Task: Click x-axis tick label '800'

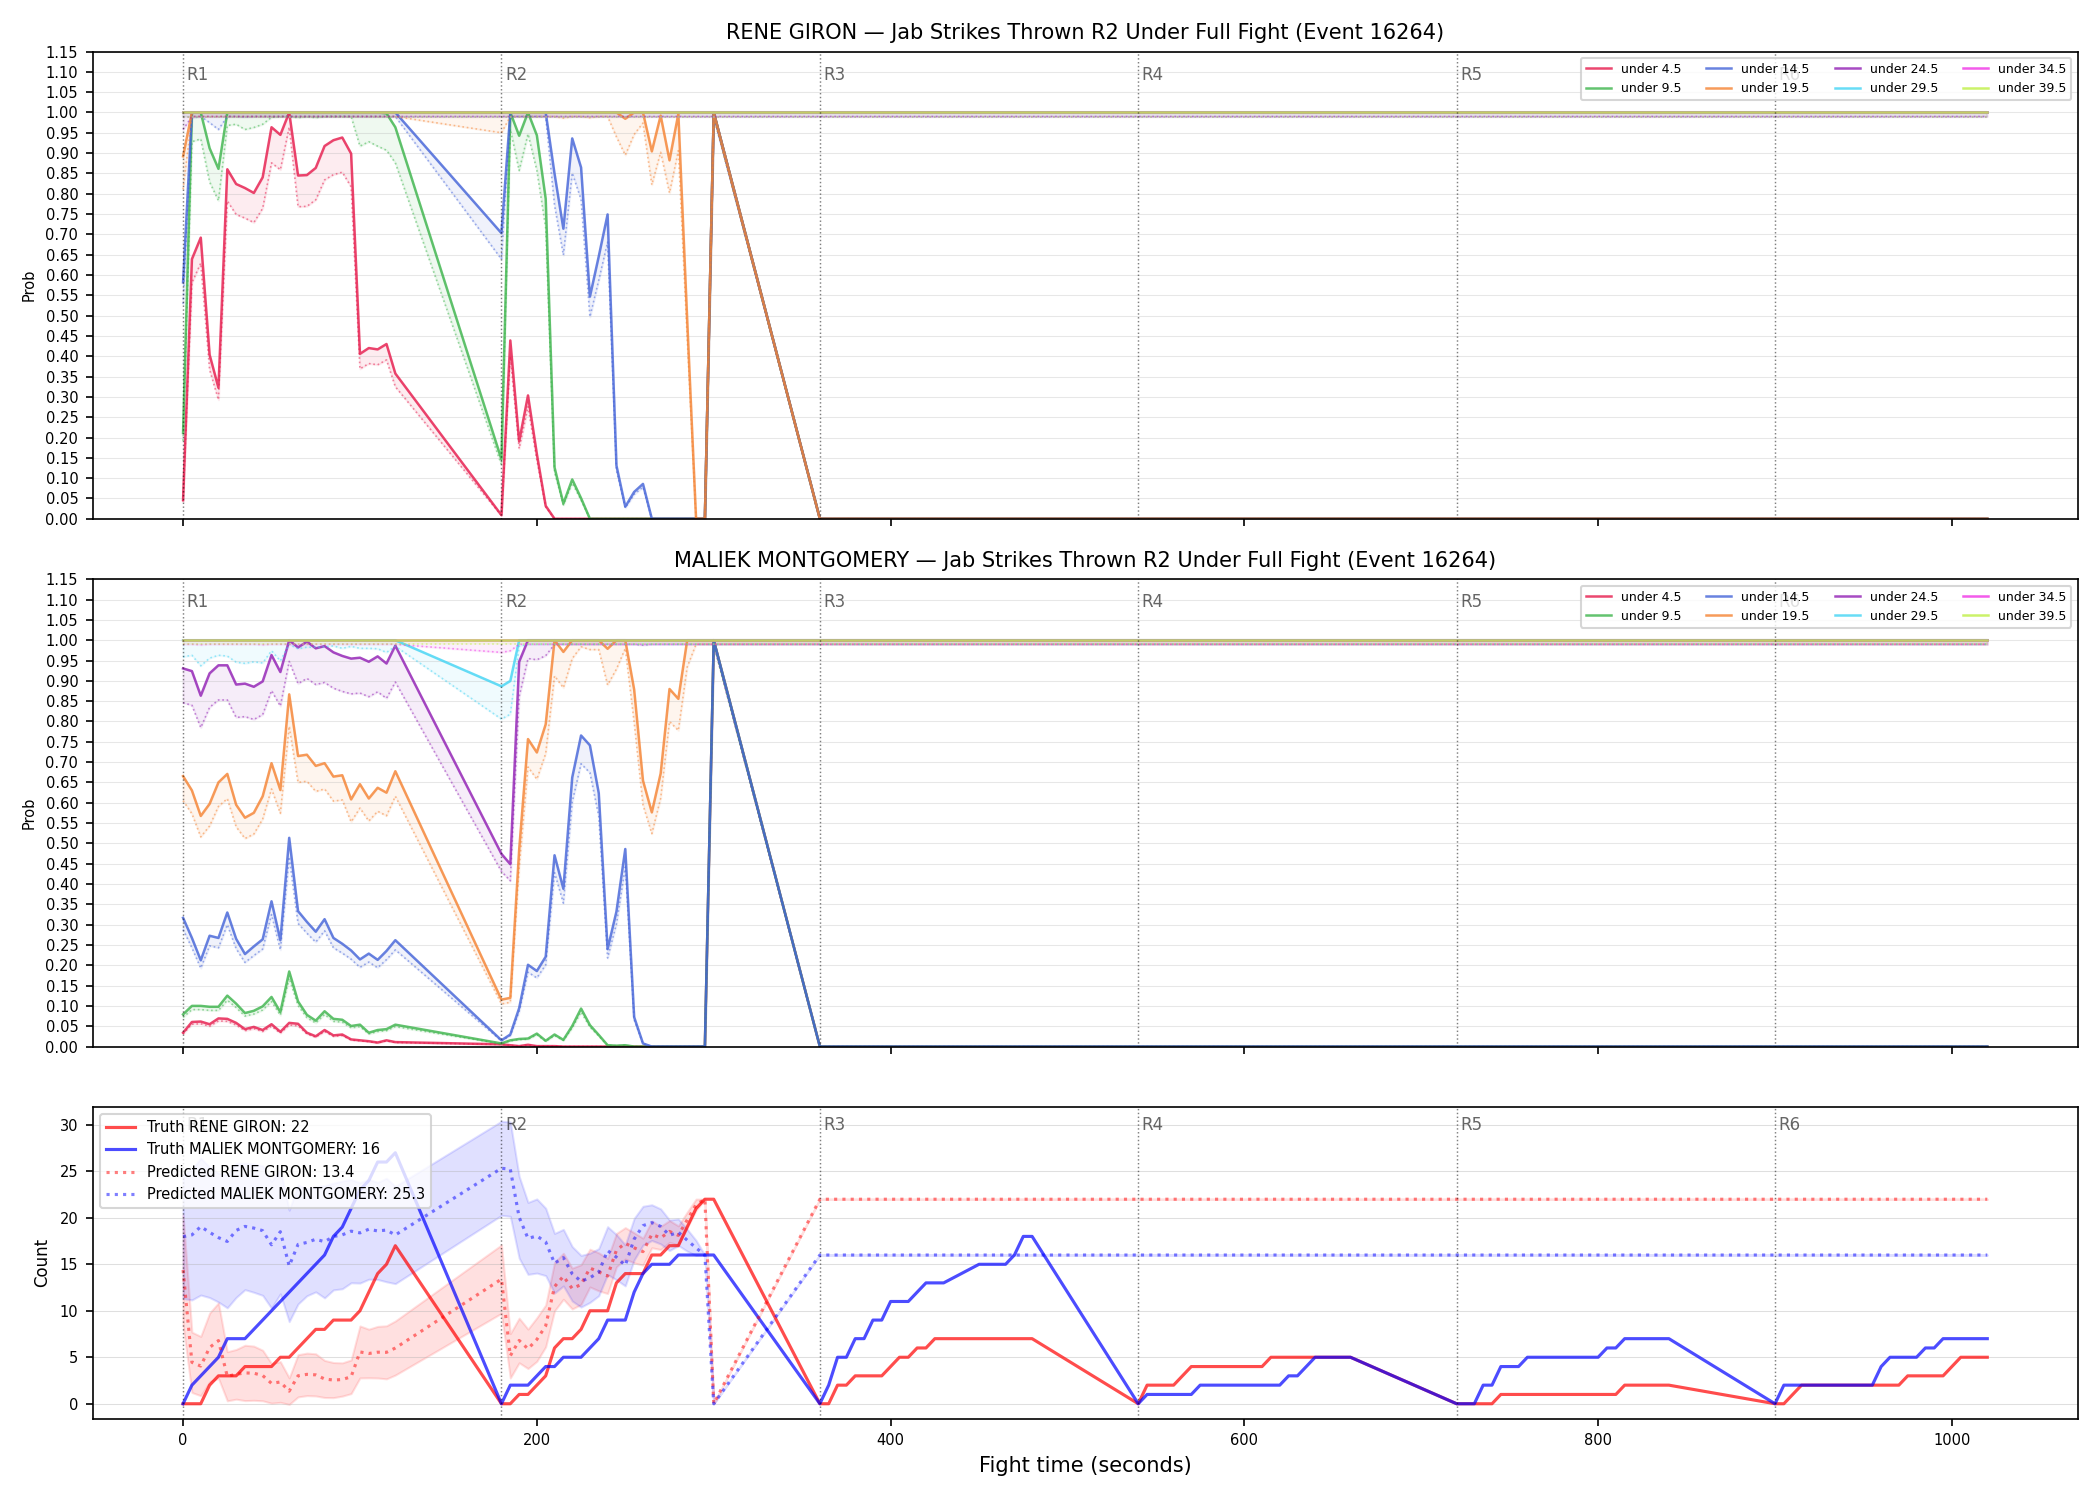Action: pyautogui.click(x=1598, y=1440)
